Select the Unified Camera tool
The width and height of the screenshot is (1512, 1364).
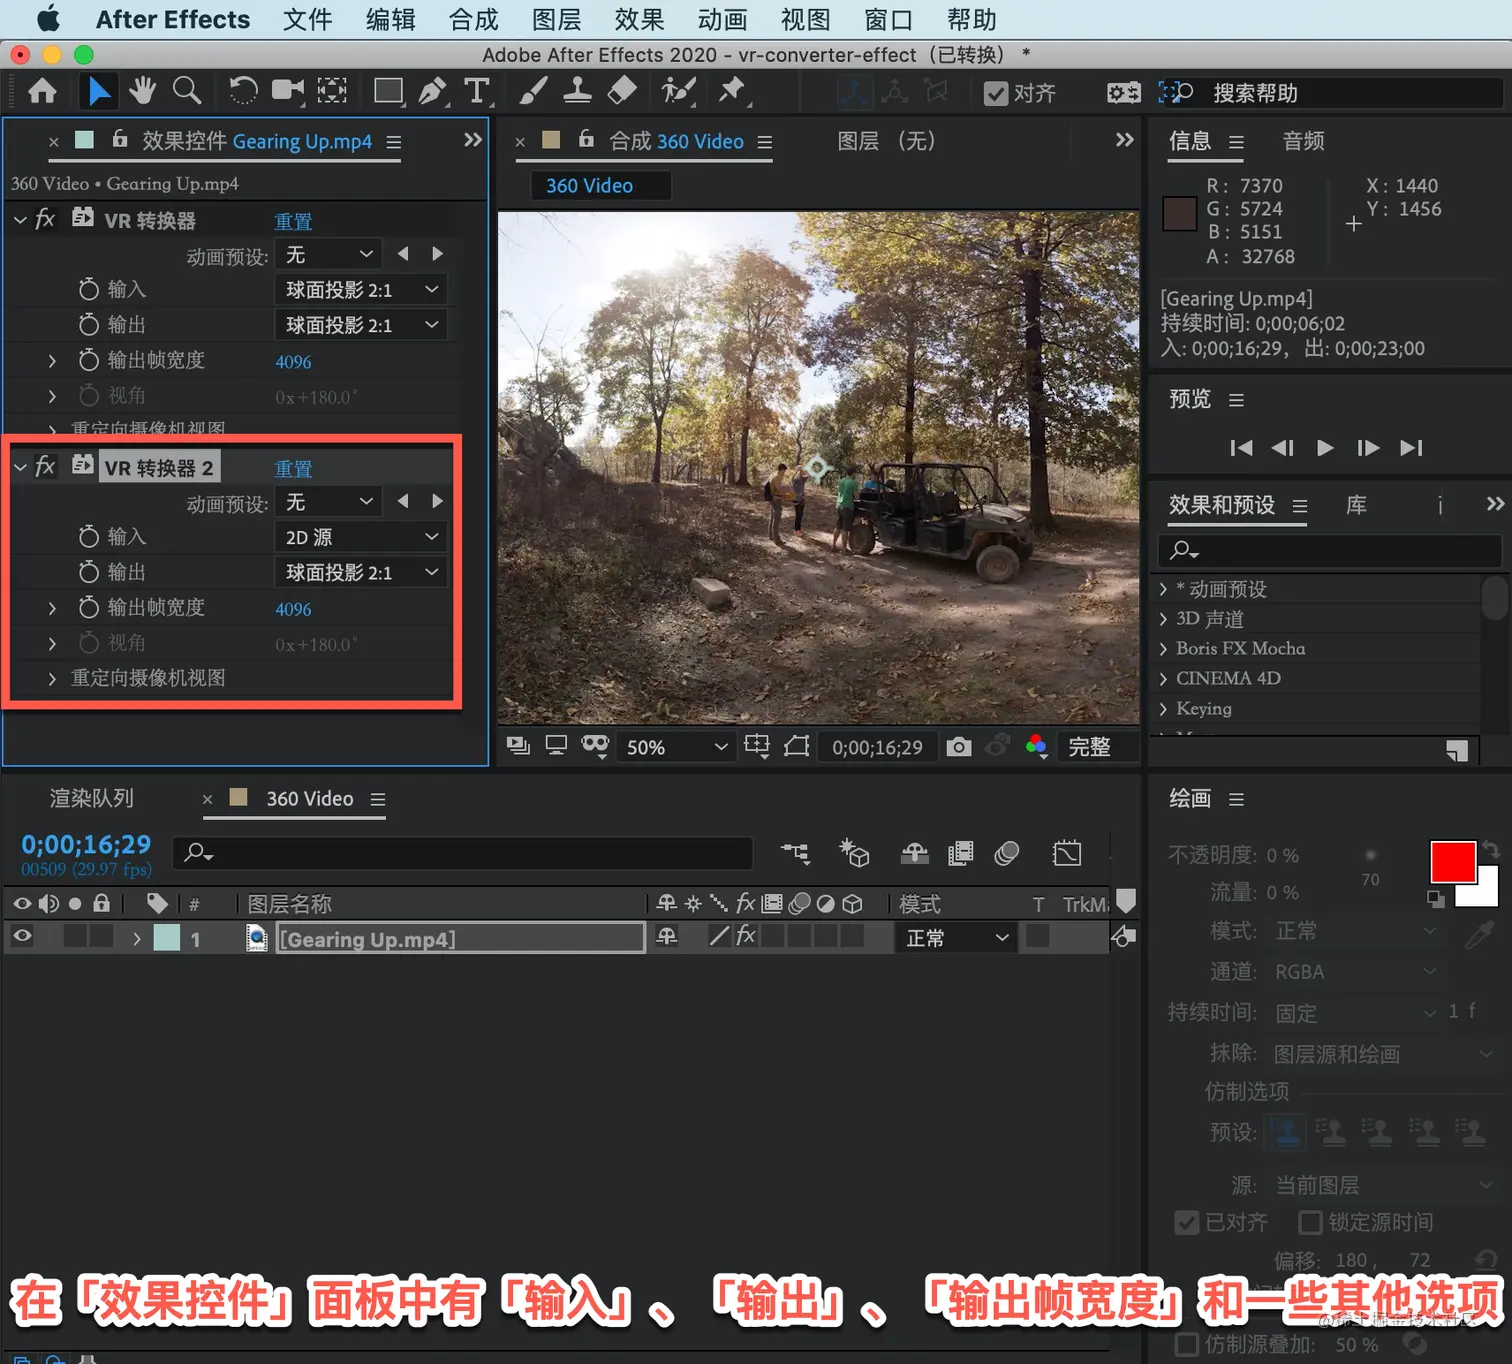coord(288,91)
